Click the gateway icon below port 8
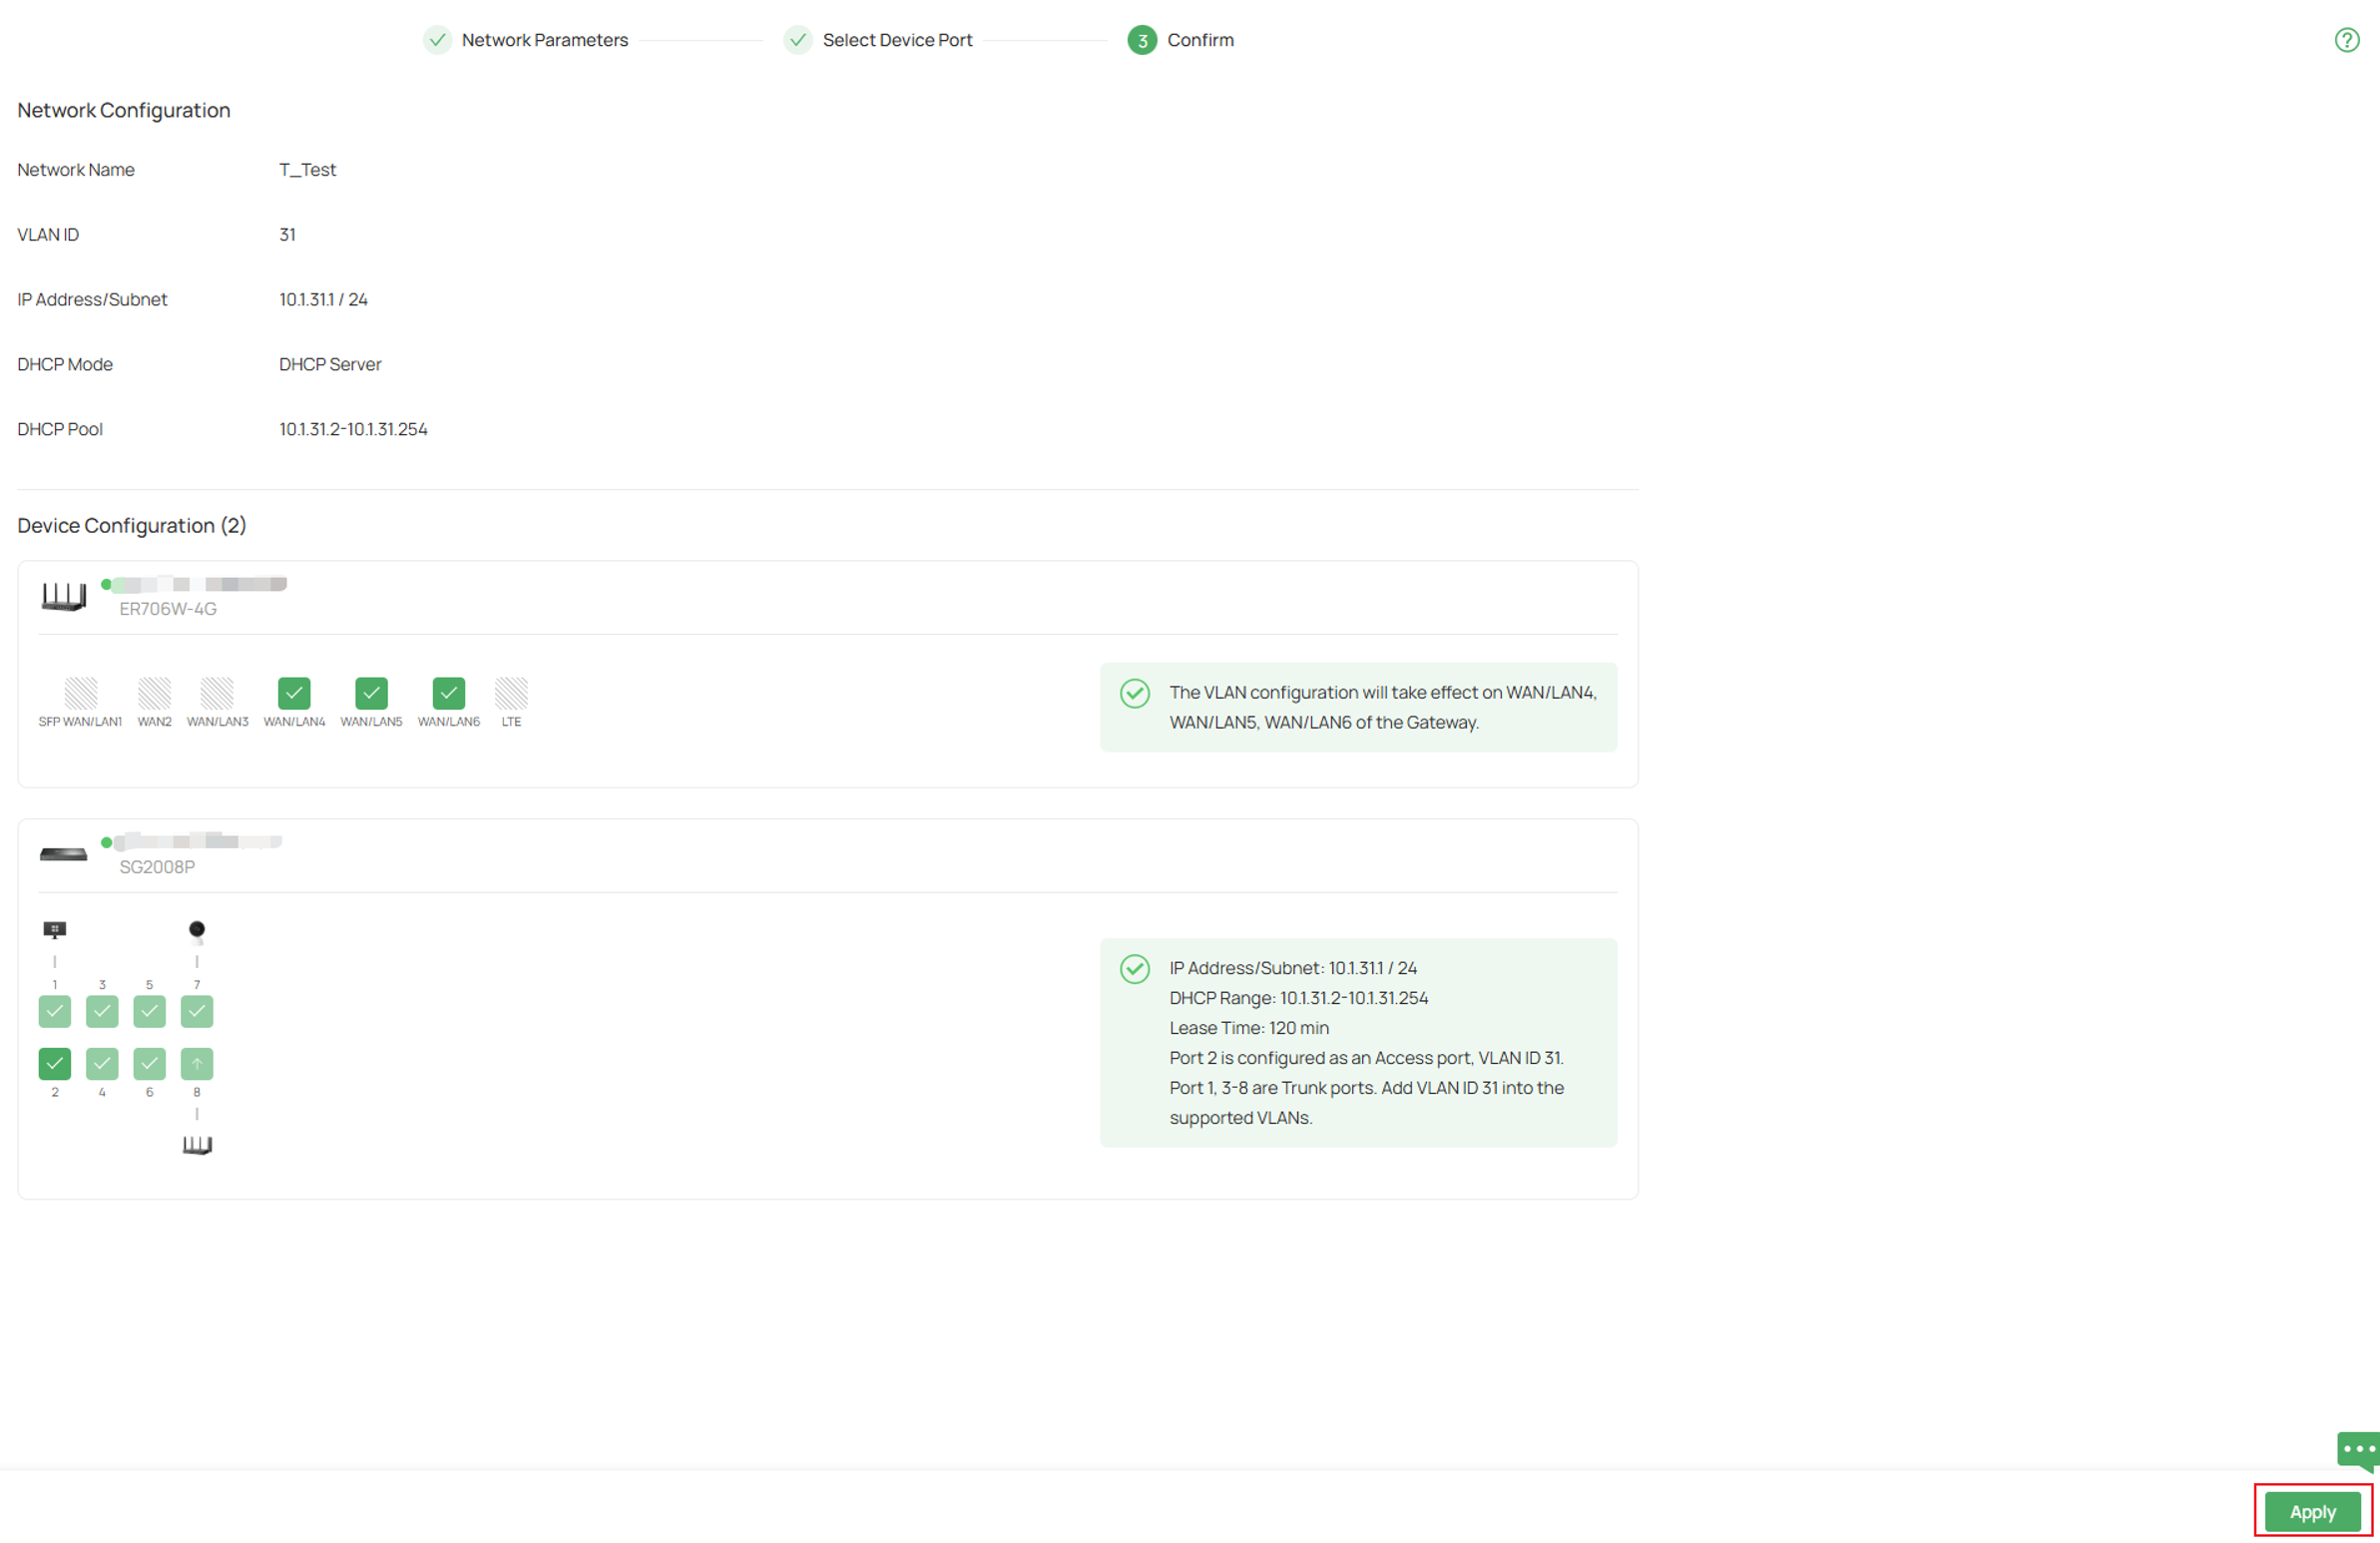Screen dimensions: 2380x1543 coord(197,1145)
